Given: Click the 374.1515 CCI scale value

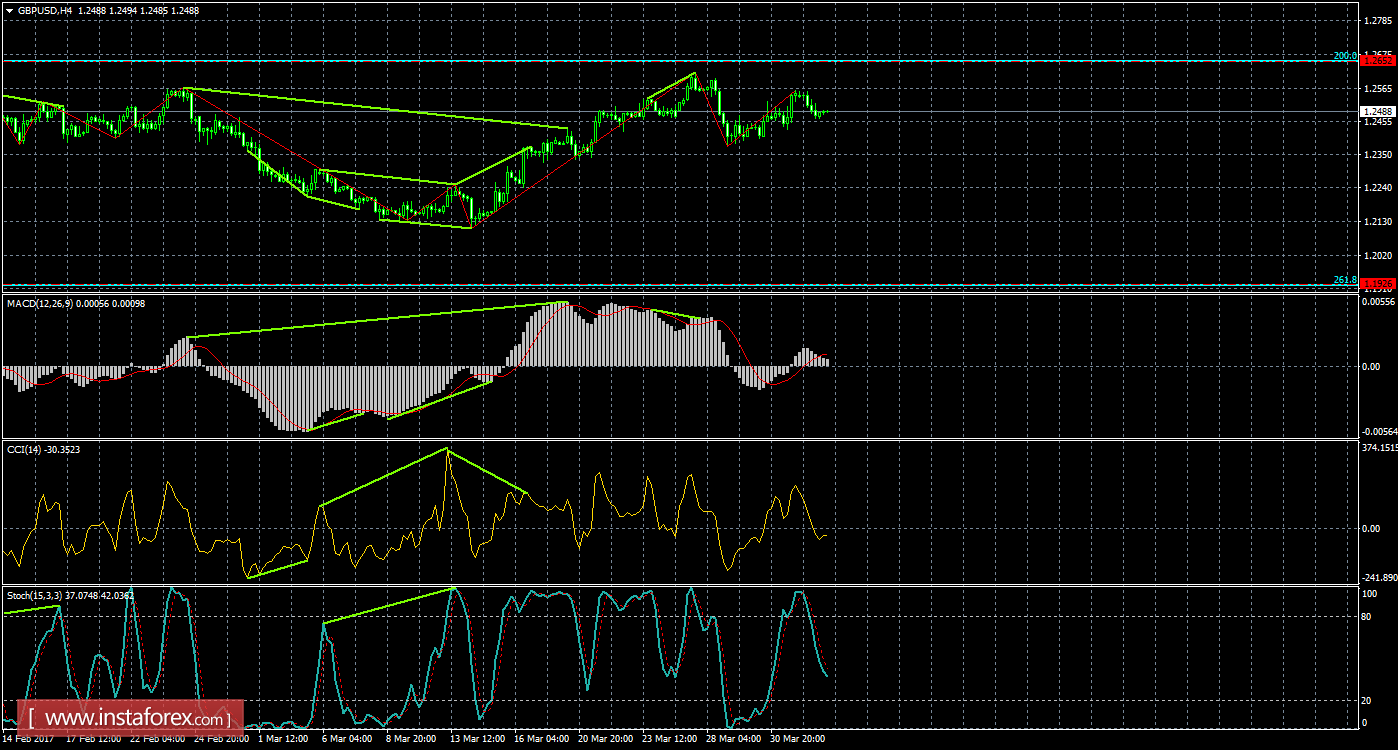Looking at the screenshot, I should [1380, 449].
